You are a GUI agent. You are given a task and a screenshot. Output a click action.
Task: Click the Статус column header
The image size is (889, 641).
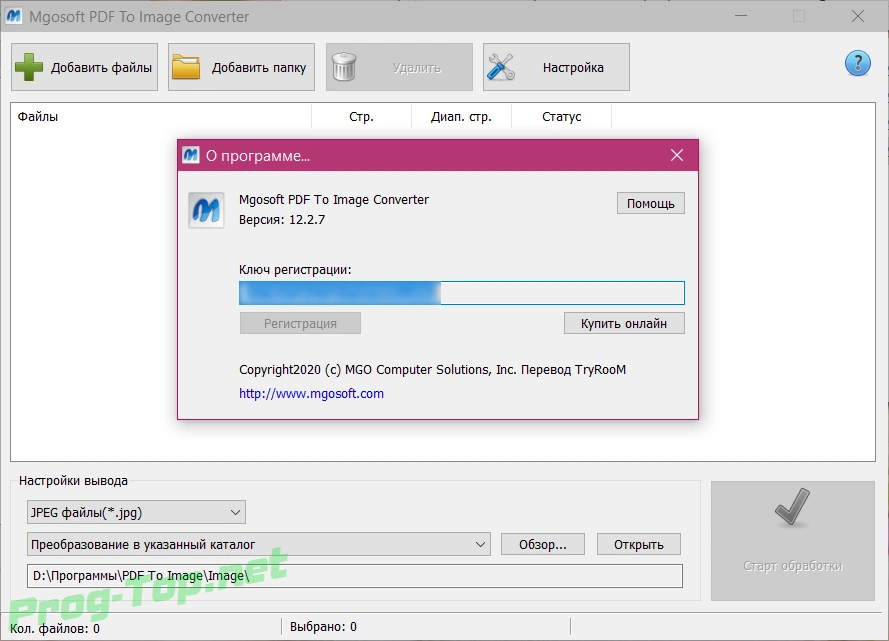(x=561, y=117)
